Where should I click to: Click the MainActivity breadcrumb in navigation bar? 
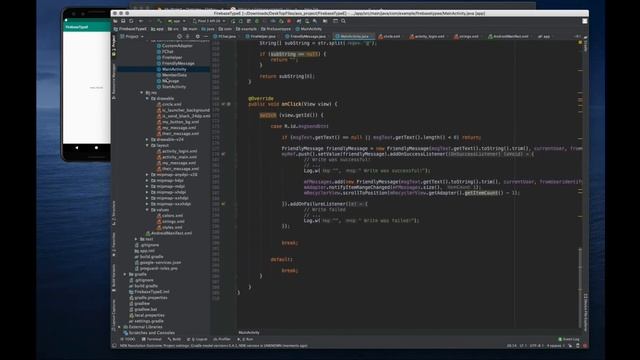tap(309, 29)
